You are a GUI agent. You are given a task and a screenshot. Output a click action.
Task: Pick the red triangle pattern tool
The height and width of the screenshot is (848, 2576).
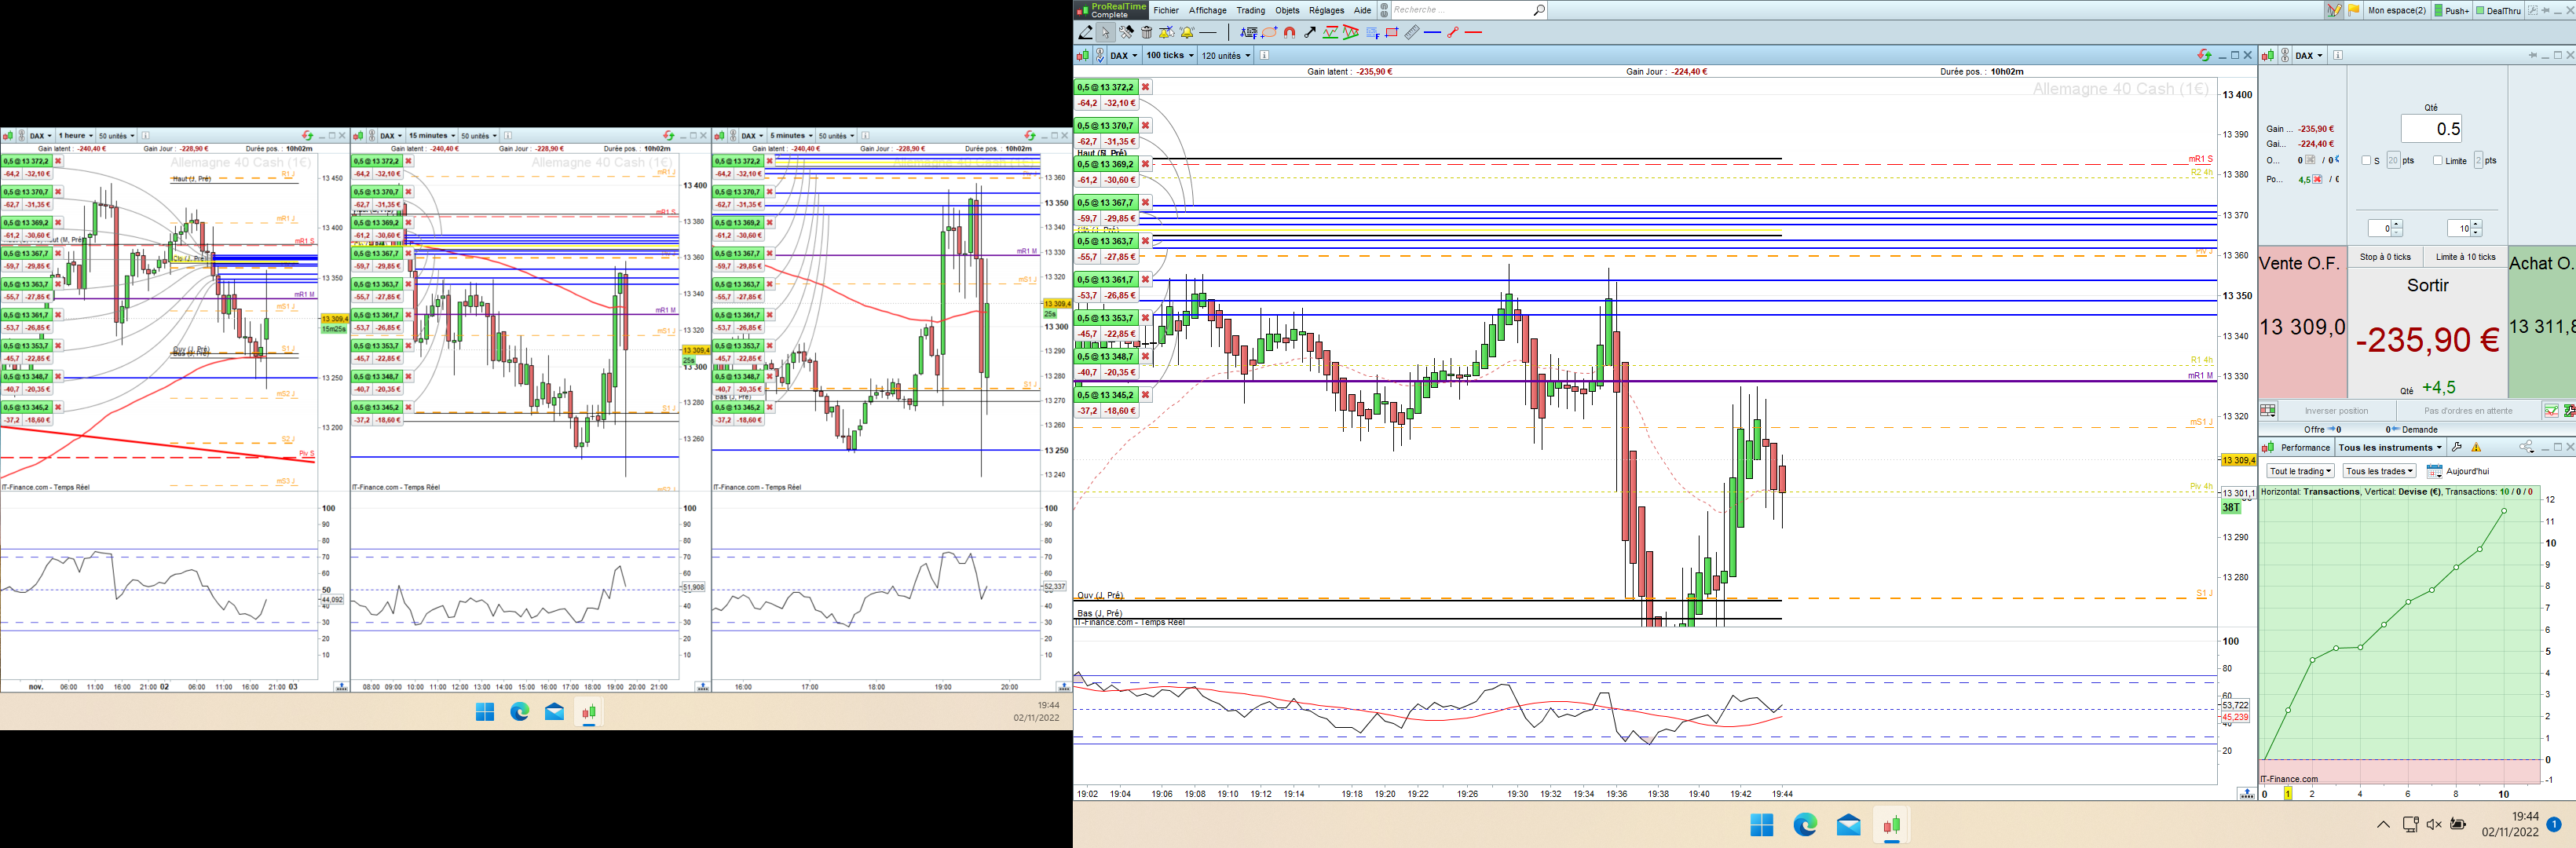point(1351,33)
